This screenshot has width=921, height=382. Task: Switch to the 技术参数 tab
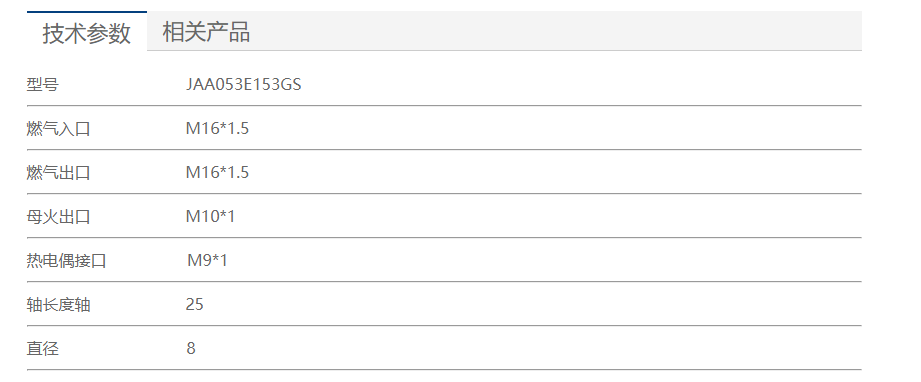click(86, 32)
